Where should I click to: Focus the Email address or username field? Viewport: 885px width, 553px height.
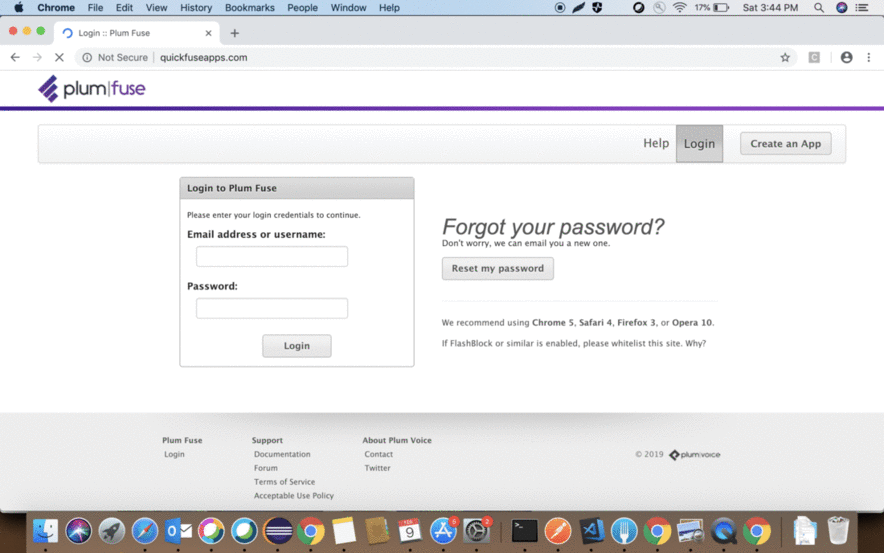click(272, 256)
